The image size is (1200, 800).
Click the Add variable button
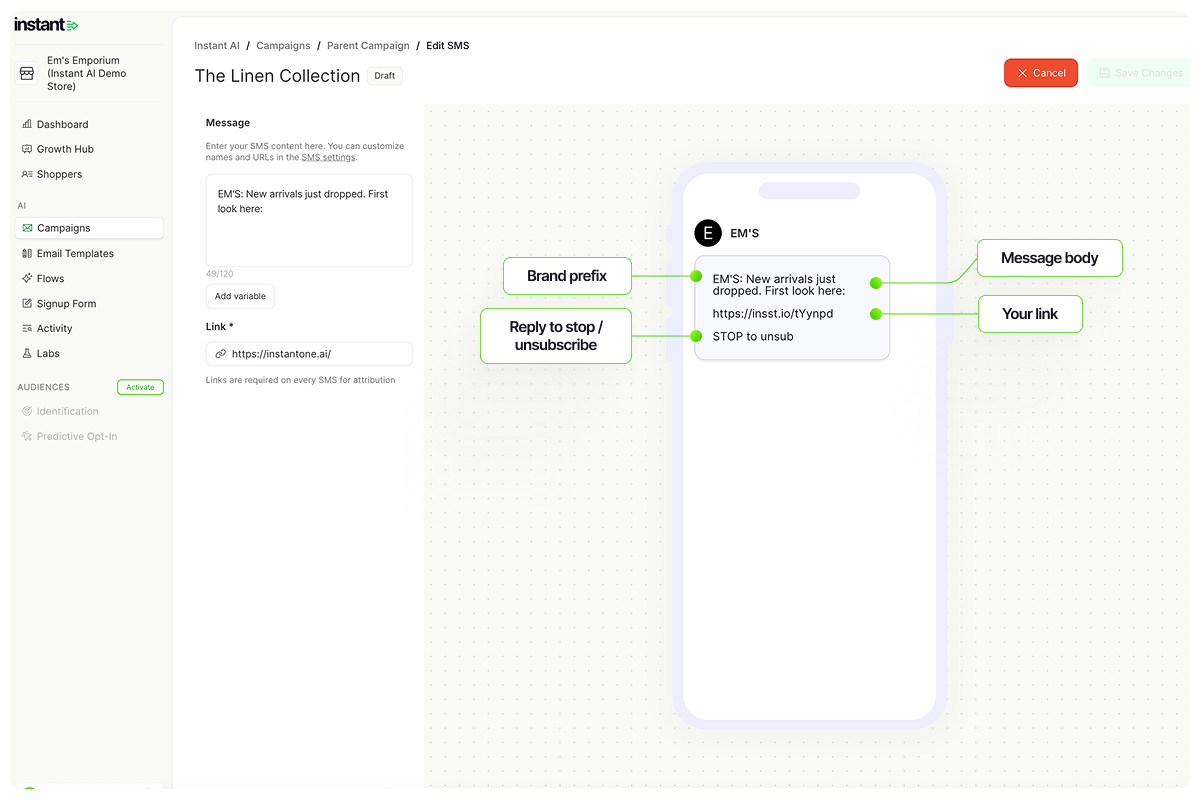(240, 296)
